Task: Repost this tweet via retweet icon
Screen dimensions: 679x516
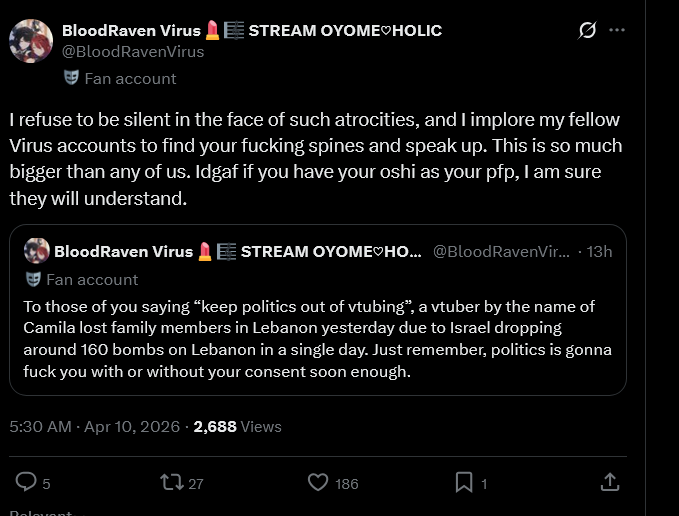Action: pyautogui.click(x=172, y=482)
